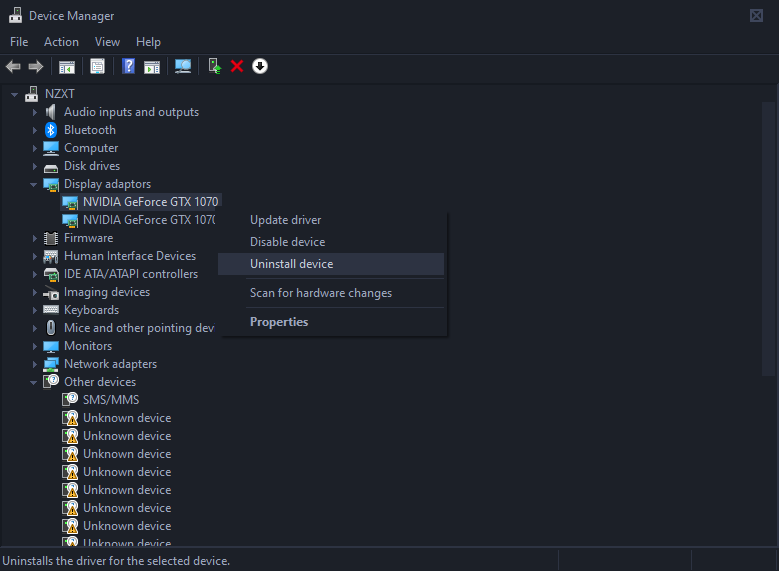Click the vertical scrollbar of device tree
Viewport: 779px width, 571px height.
click(x=768, y=239)
